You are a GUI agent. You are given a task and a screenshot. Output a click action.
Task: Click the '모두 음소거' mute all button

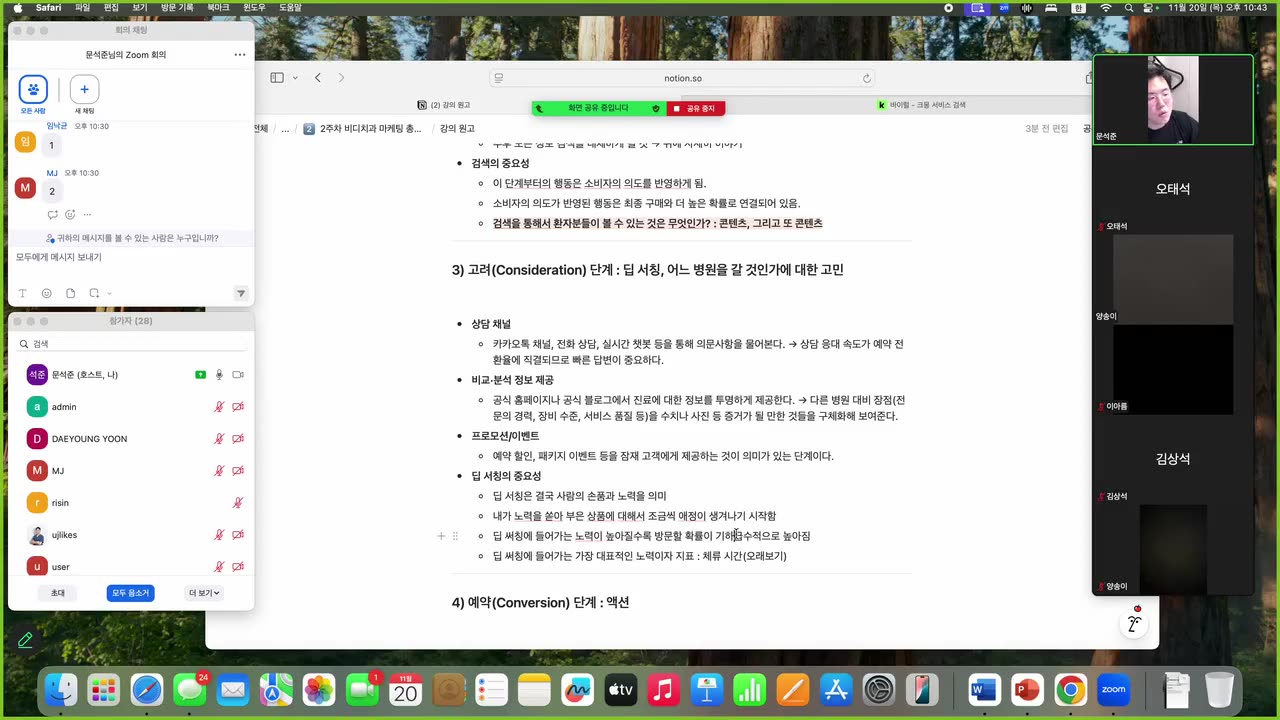[130, 593]
